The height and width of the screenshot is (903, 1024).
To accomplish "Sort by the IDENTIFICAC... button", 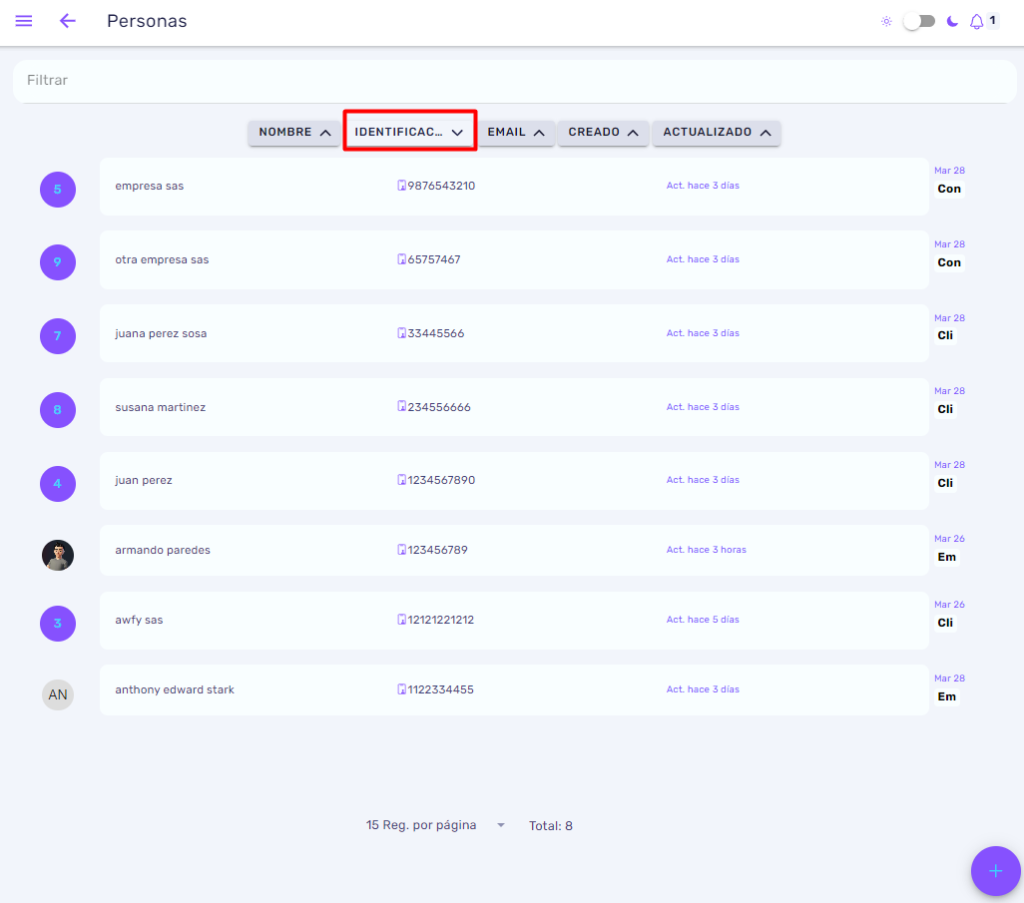I will coord(409,133).
